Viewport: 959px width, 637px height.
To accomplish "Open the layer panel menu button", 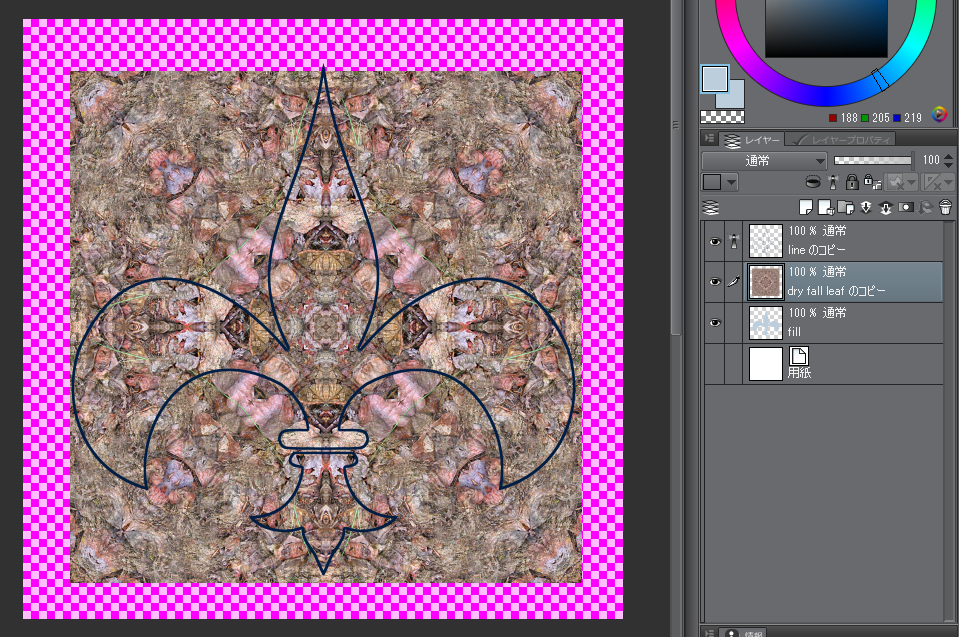I will [710, 140].
